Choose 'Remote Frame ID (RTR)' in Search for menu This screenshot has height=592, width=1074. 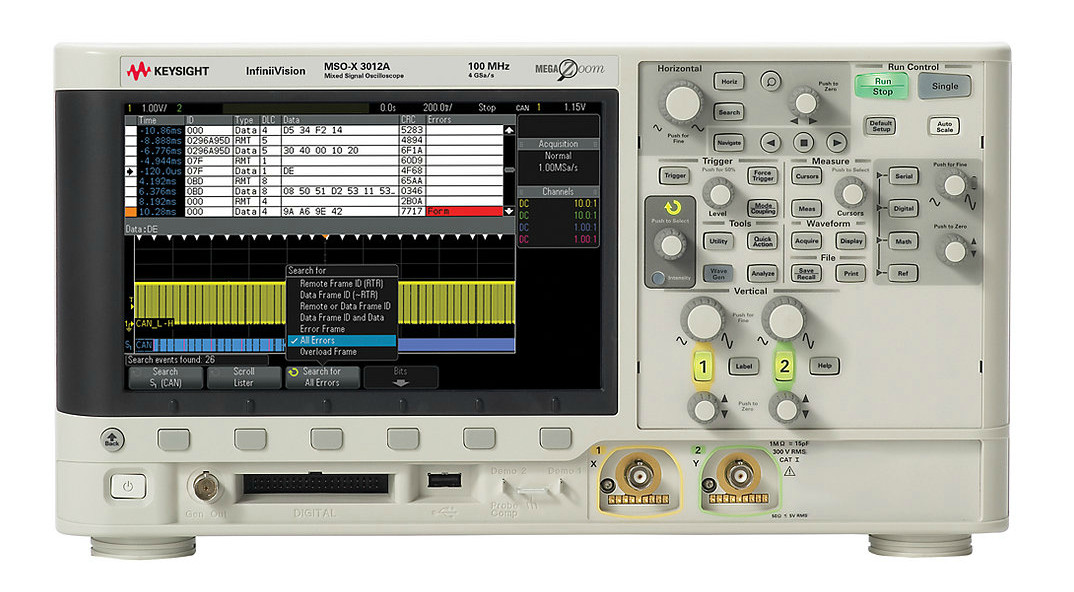click(x=341, y=284)
